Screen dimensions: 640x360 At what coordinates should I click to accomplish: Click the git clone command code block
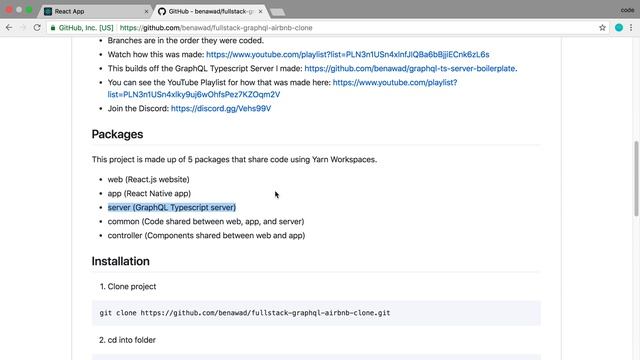point(316,313)
